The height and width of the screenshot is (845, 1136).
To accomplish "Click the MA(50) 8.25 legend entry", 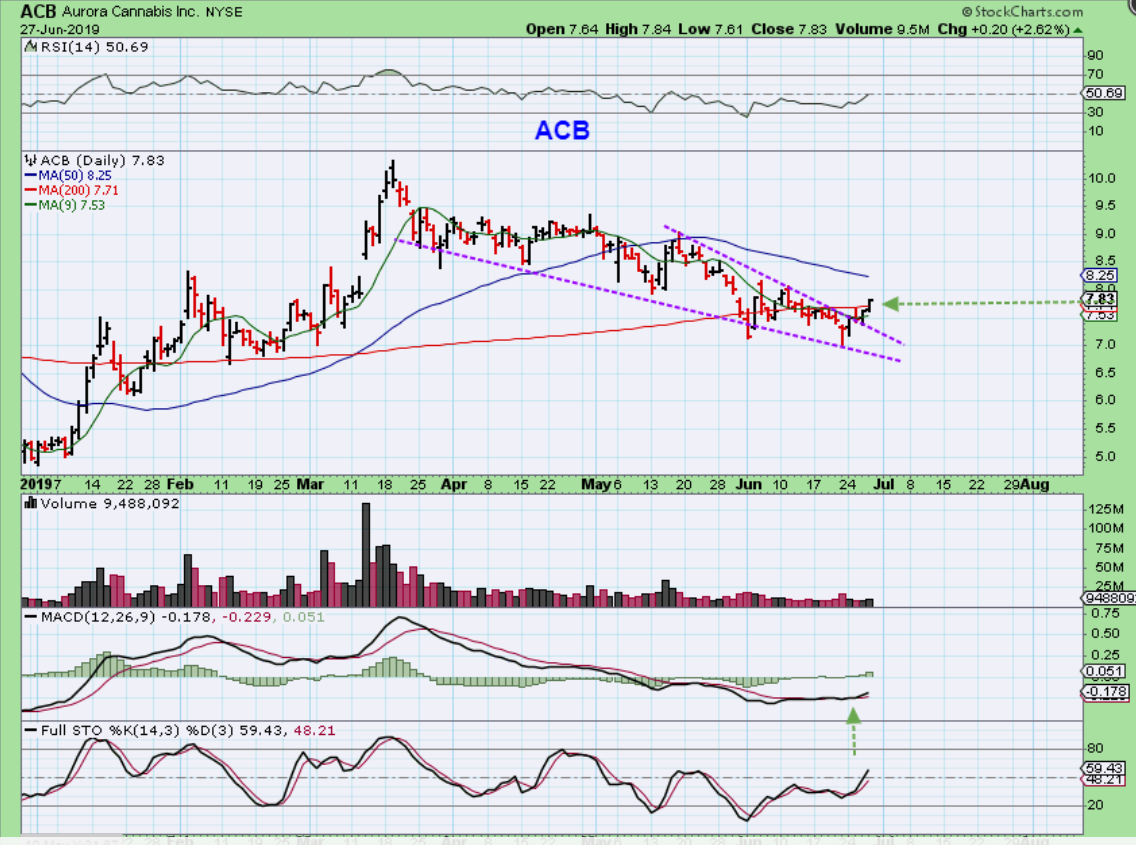I will (x=75, y=175).
